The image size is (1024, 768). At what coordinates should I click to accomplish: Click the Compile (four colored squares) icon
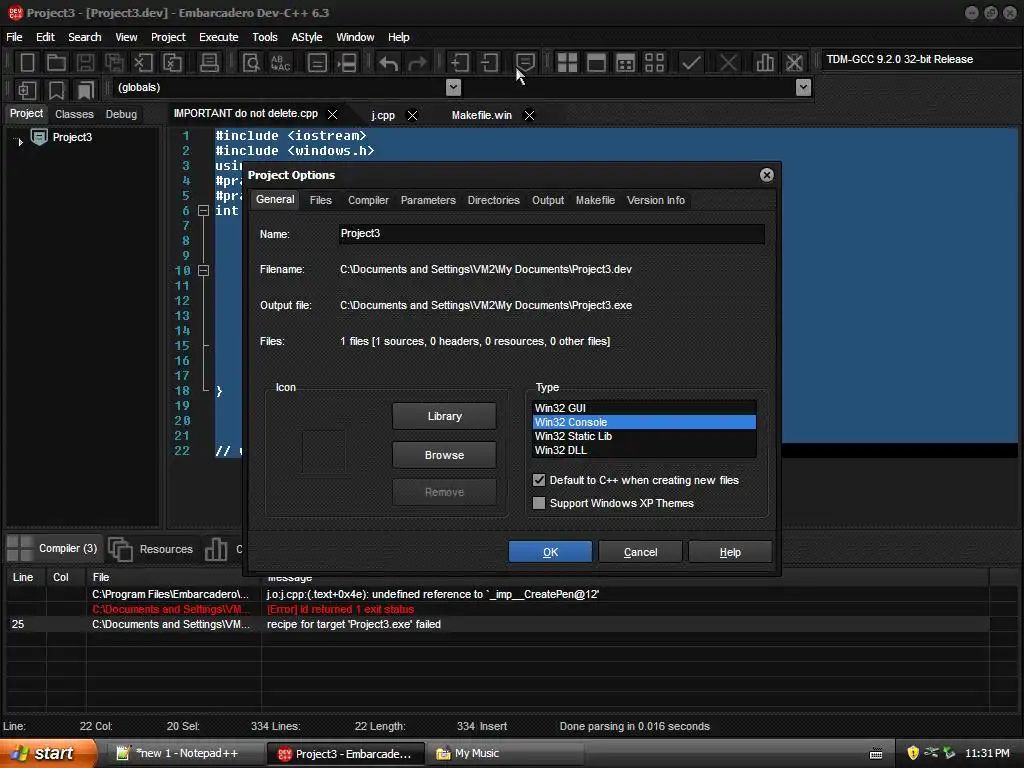click(567, 63)
